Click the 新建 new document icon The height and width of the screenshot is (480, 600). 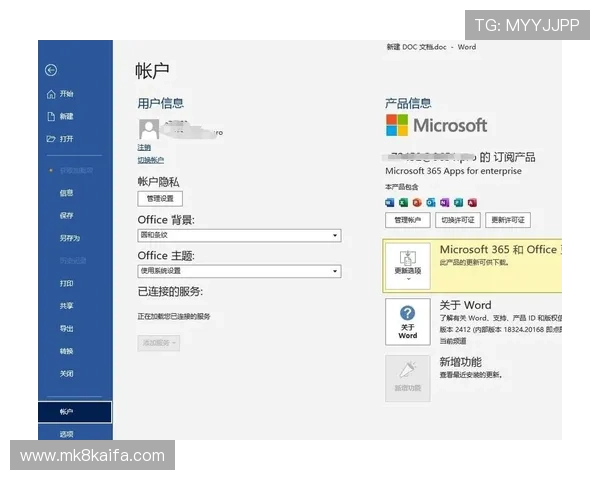click(51, 116)
